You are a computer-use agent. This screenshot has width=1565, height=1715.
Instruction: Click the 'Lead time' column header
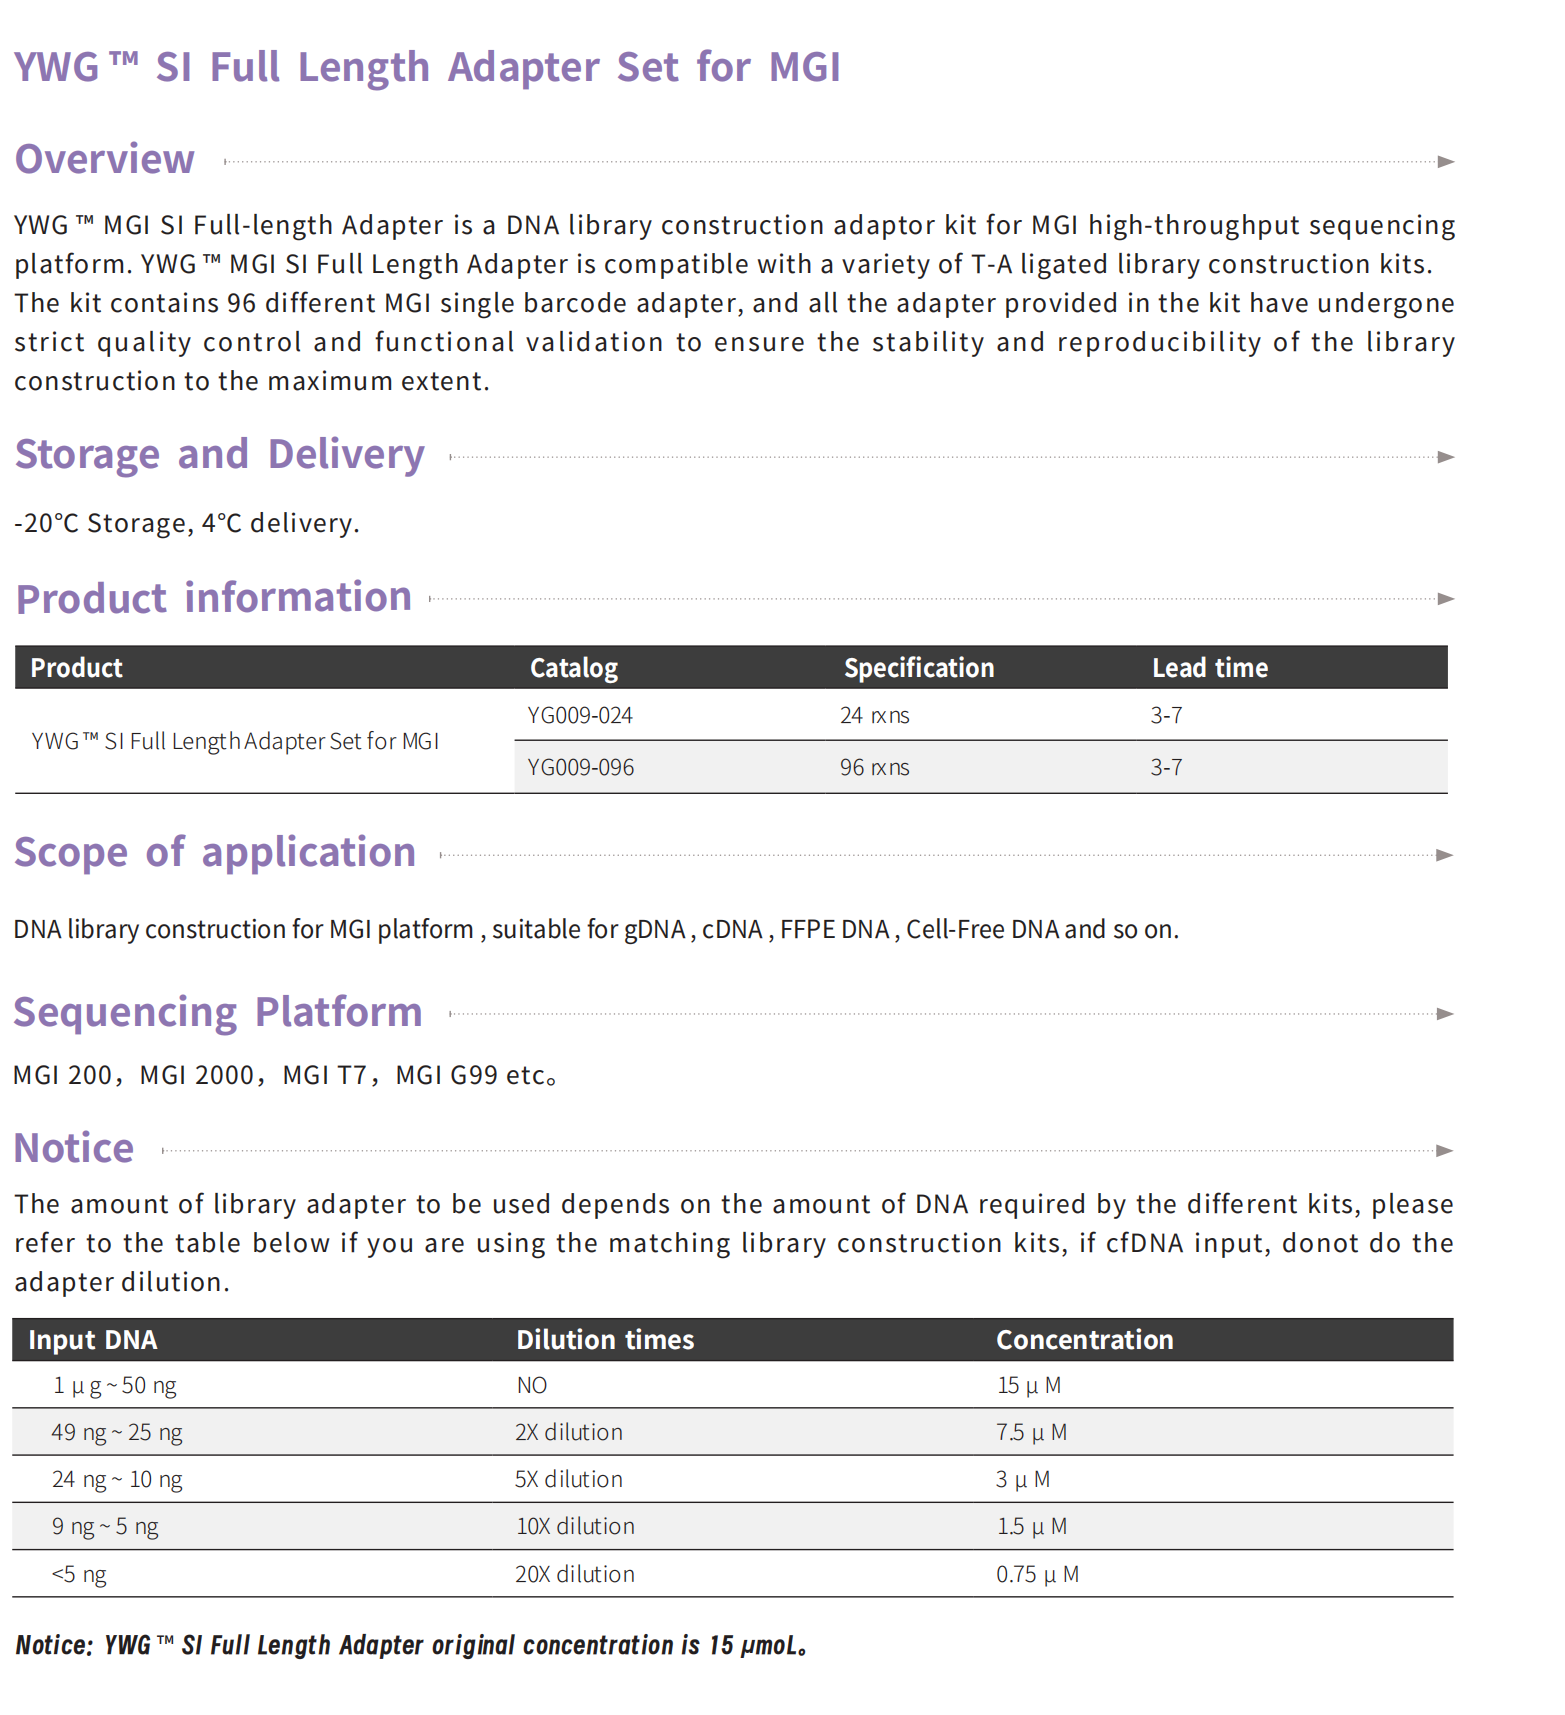tap(1210, 668)
